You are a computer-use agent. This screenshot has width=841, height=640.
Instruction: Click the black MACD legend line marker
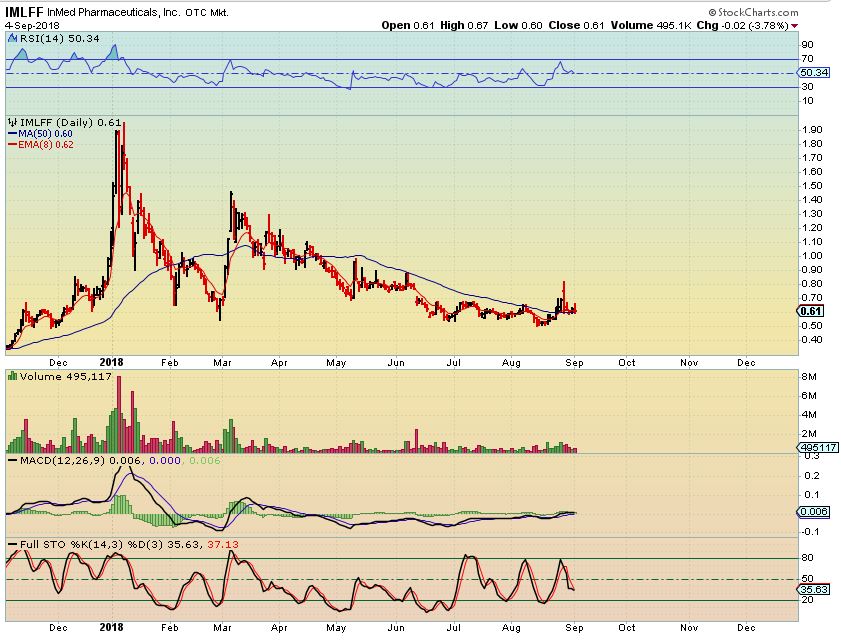tap(12, 460)
